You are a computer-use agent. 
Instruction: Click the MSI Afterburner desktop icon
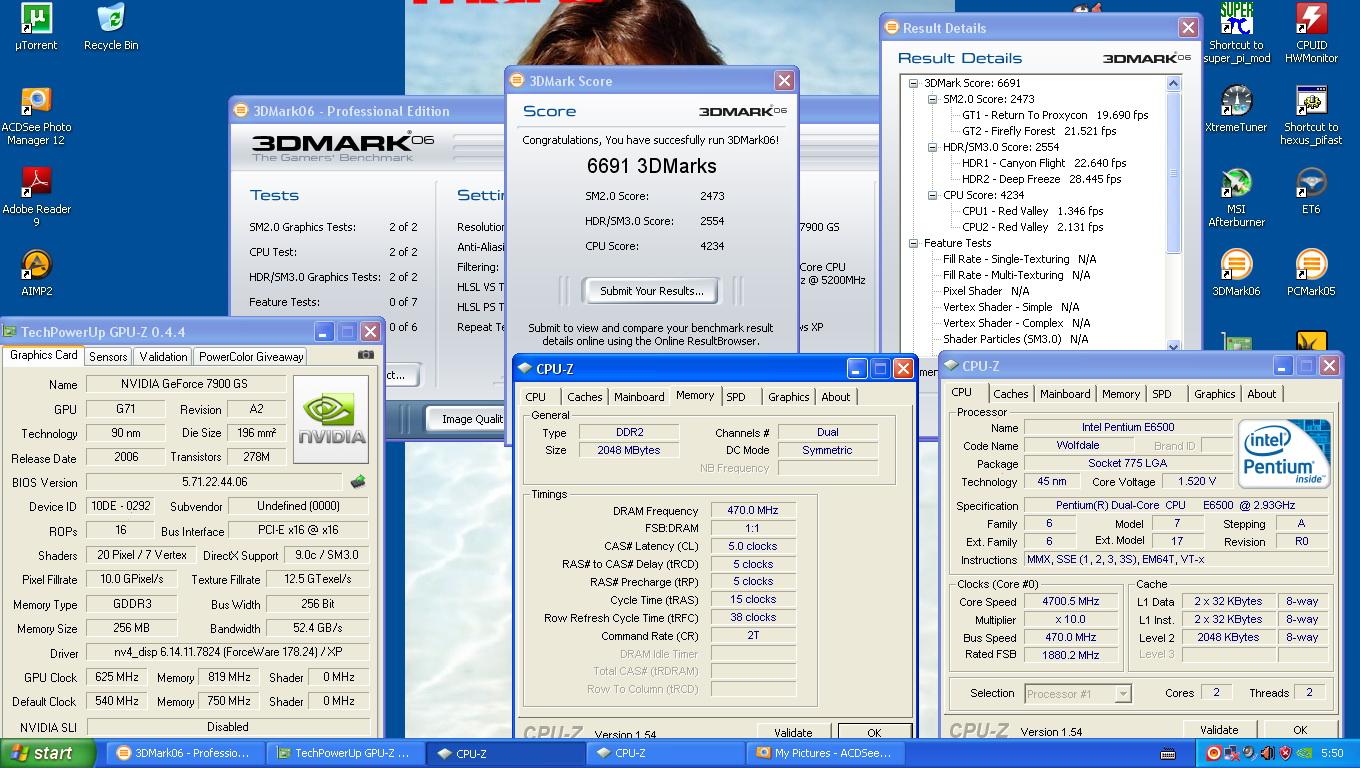tap(1236, 197)
